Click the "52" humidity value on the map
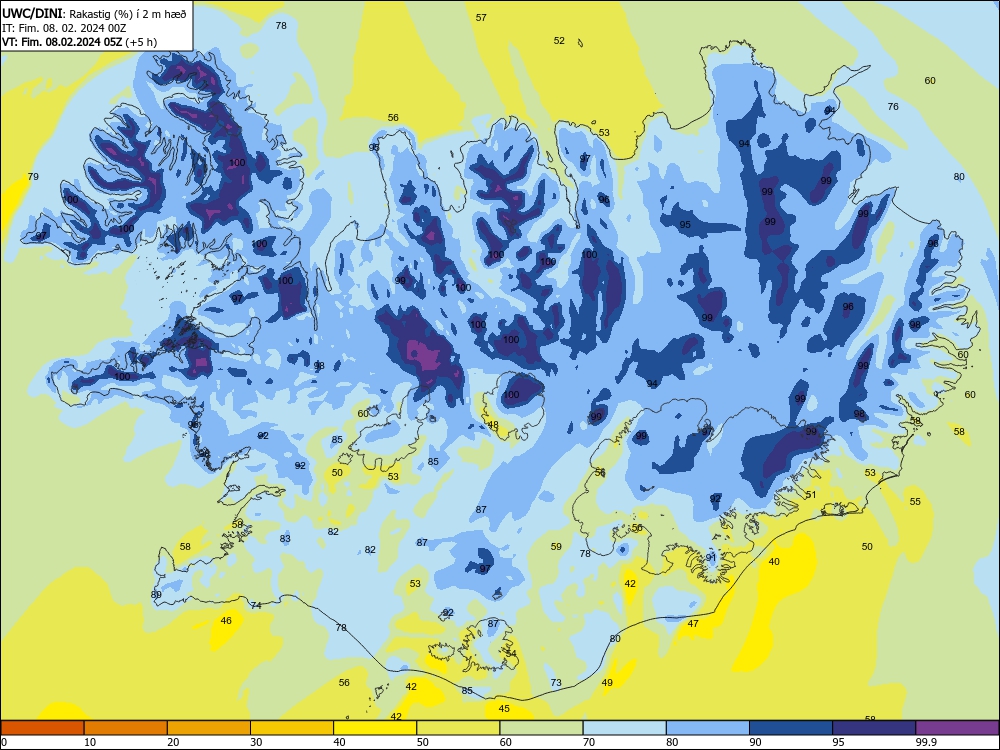The image size is (1000, 750). [559, 41]
